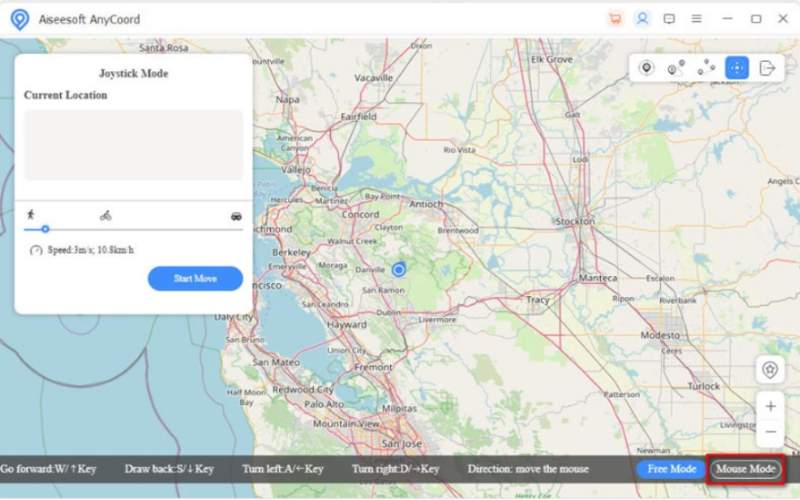The image size is (800, 500).
Task: Enable Mouse Mode
Action: (x=745, y=469)
